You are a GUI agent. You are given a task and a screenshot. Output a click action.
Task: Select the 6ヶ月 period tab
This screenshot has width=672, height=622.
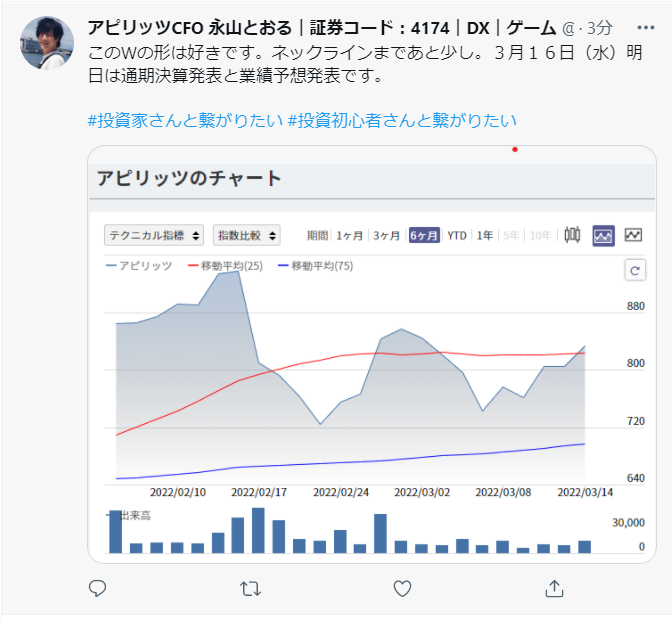tap(424, 235)
